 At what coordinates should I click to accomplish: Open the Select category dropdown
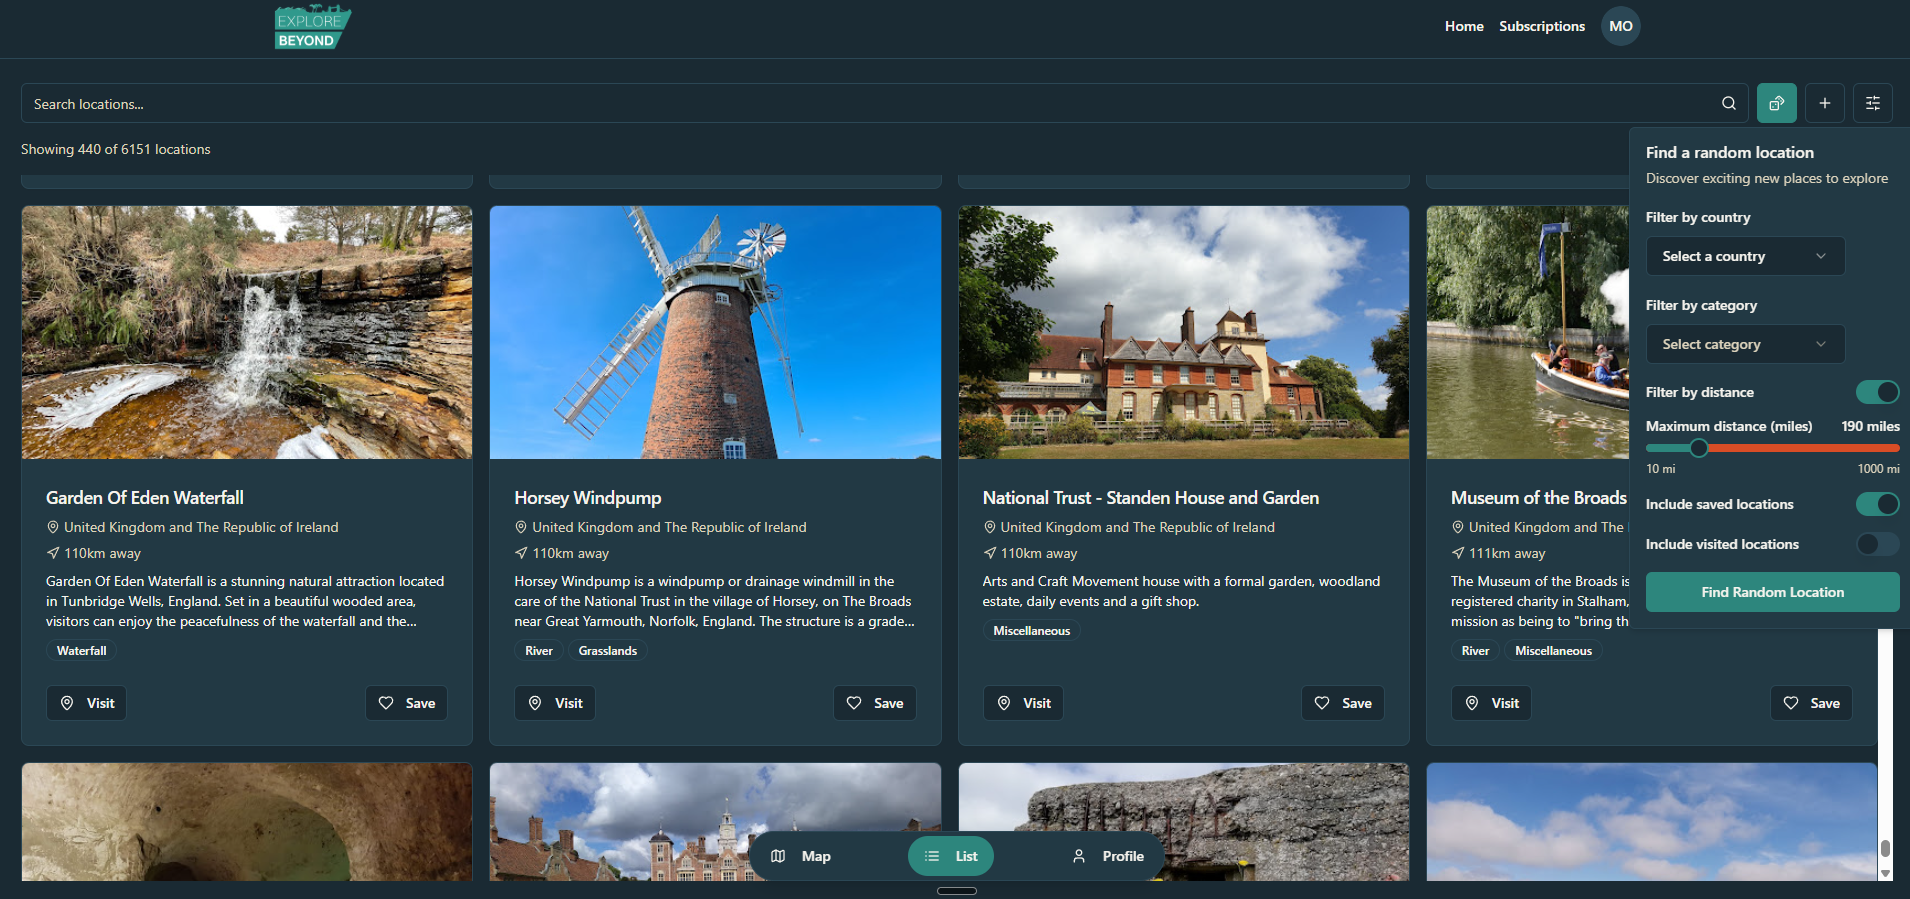(x=1745, y=344)
